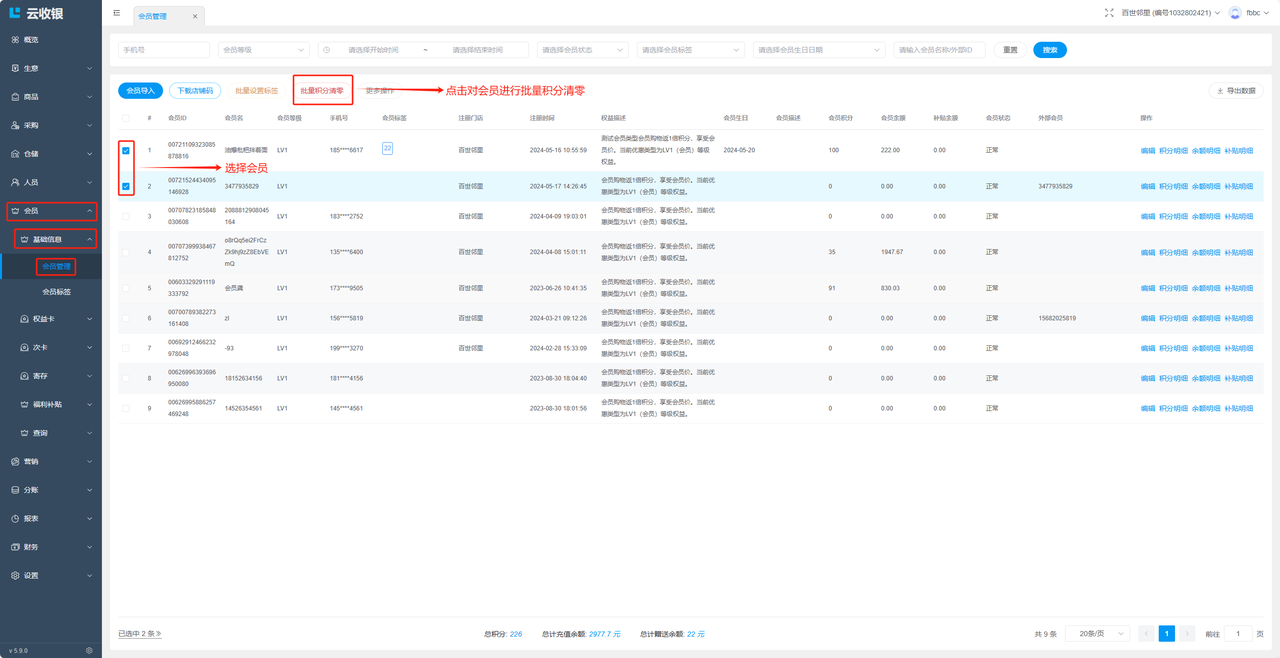Click the 手机号 input field
The width and height of the screenshot is (1280, 658).
click(164, 50)
